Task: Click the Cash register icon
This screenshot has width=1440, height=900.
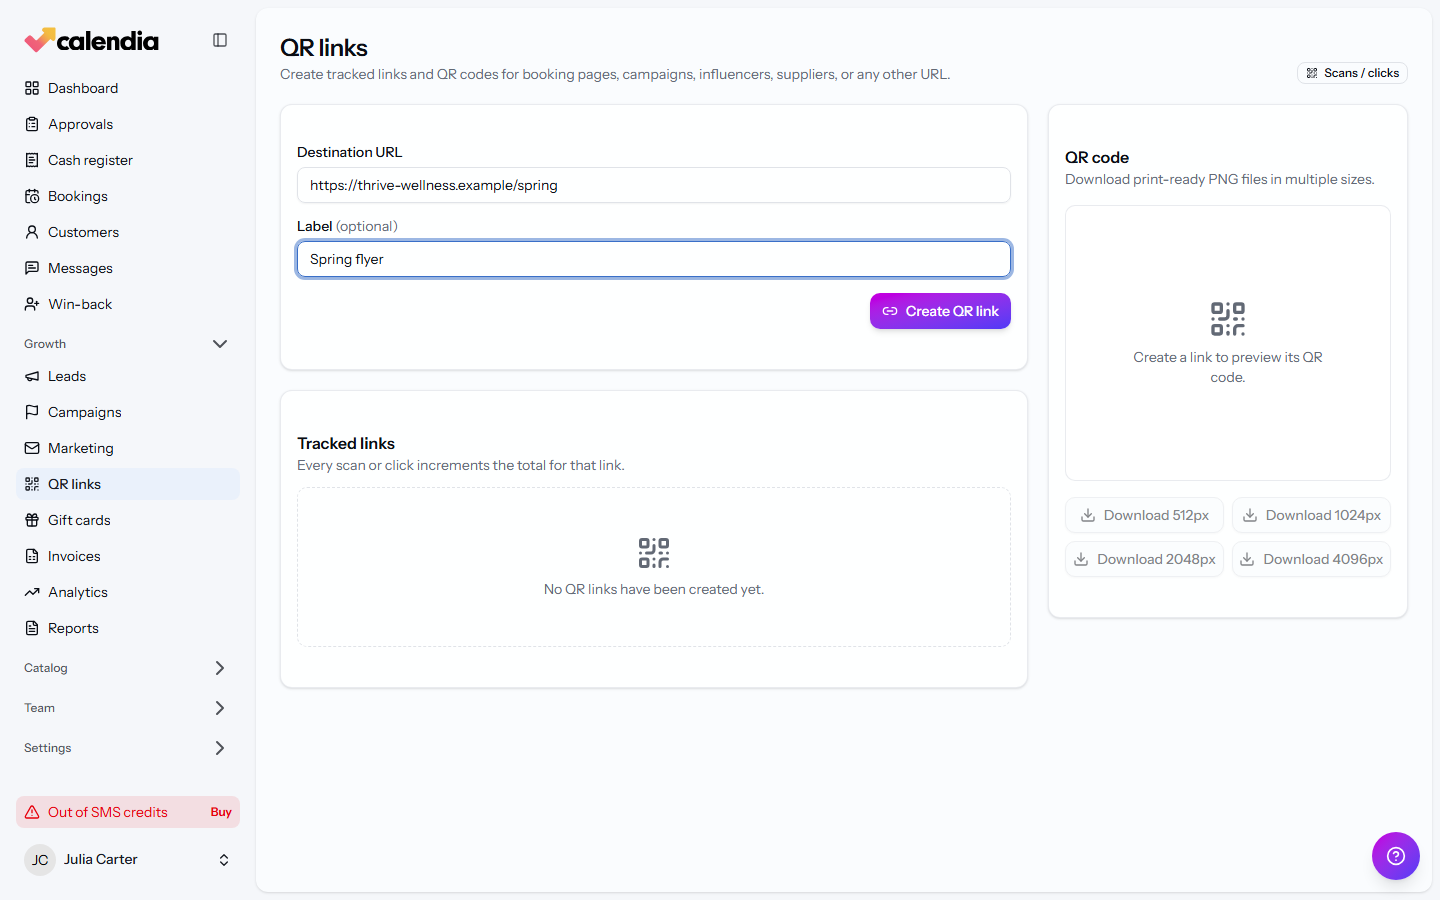Action: [32, 160]
